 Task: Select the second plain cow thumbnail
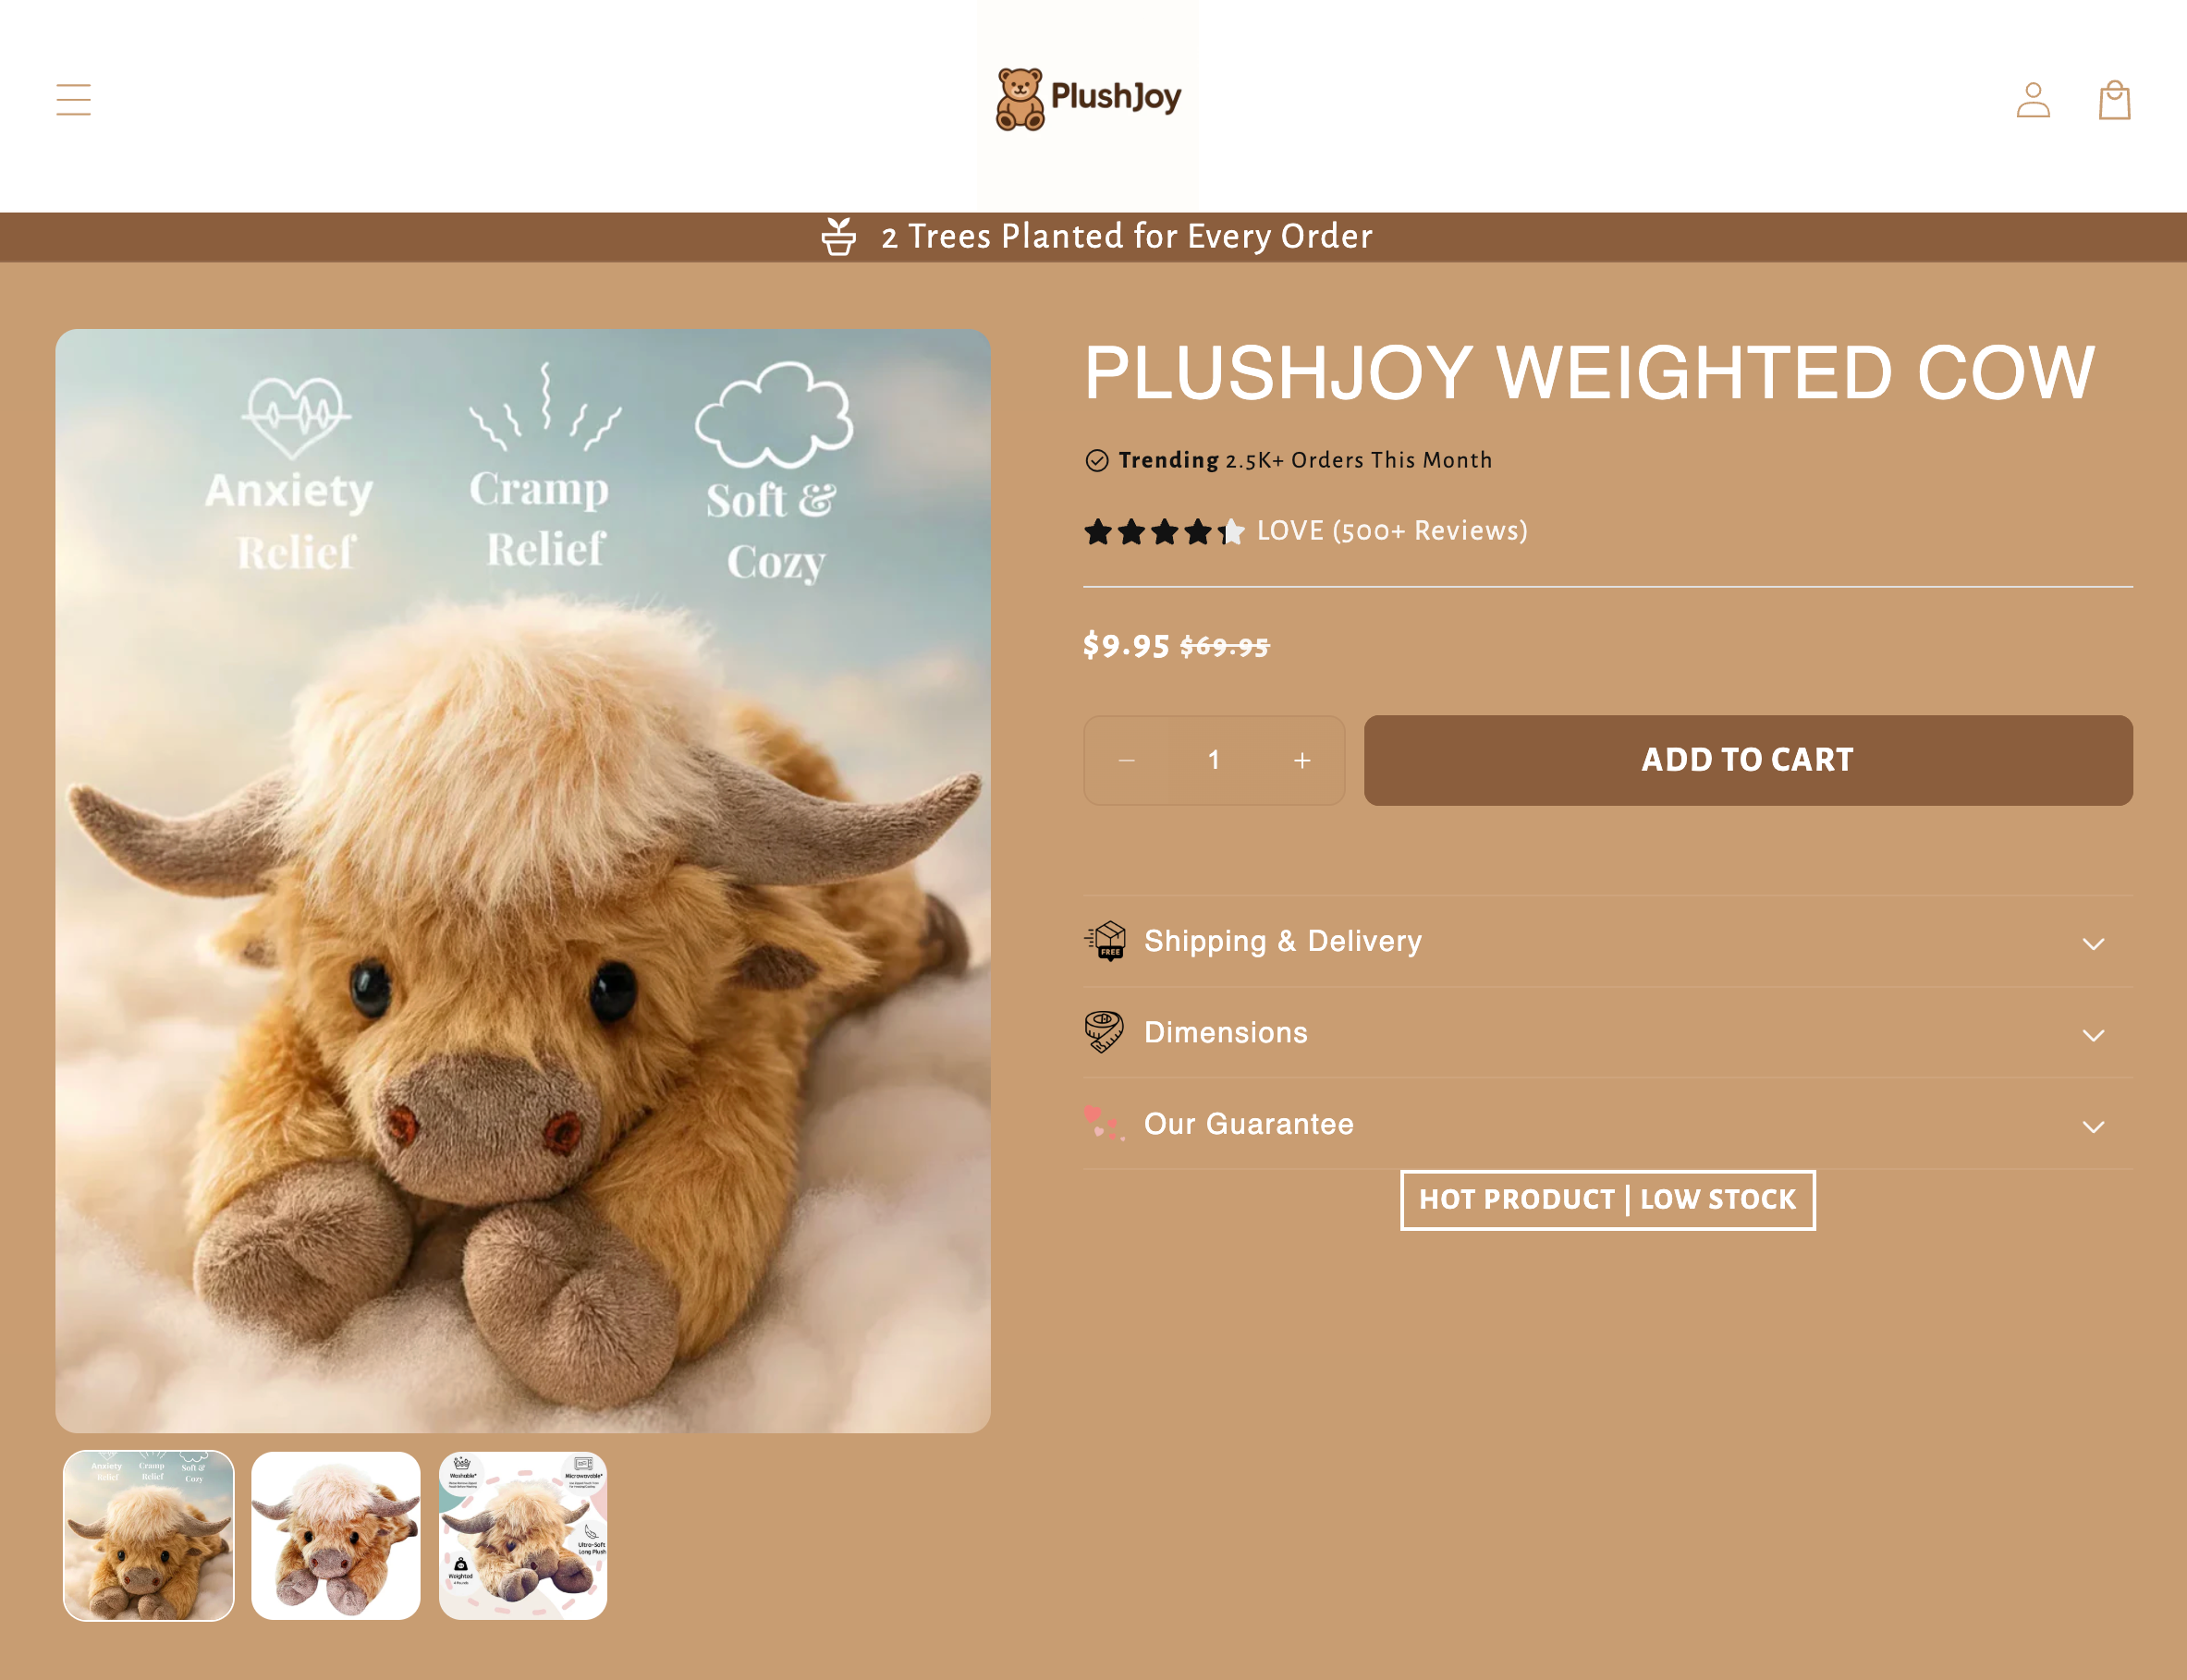coord(336,1535)
